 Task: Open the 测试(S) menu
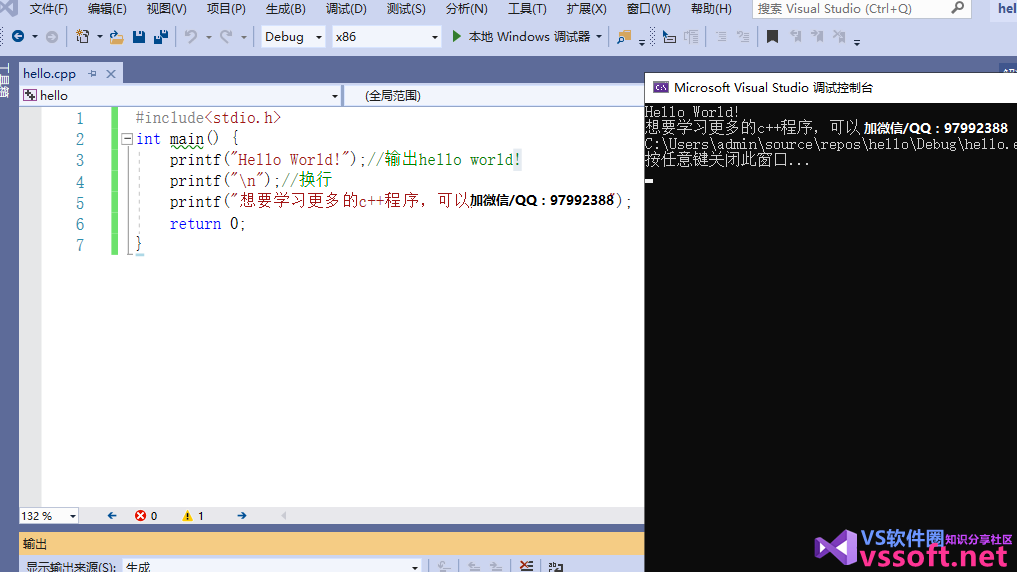pos(406,8)
